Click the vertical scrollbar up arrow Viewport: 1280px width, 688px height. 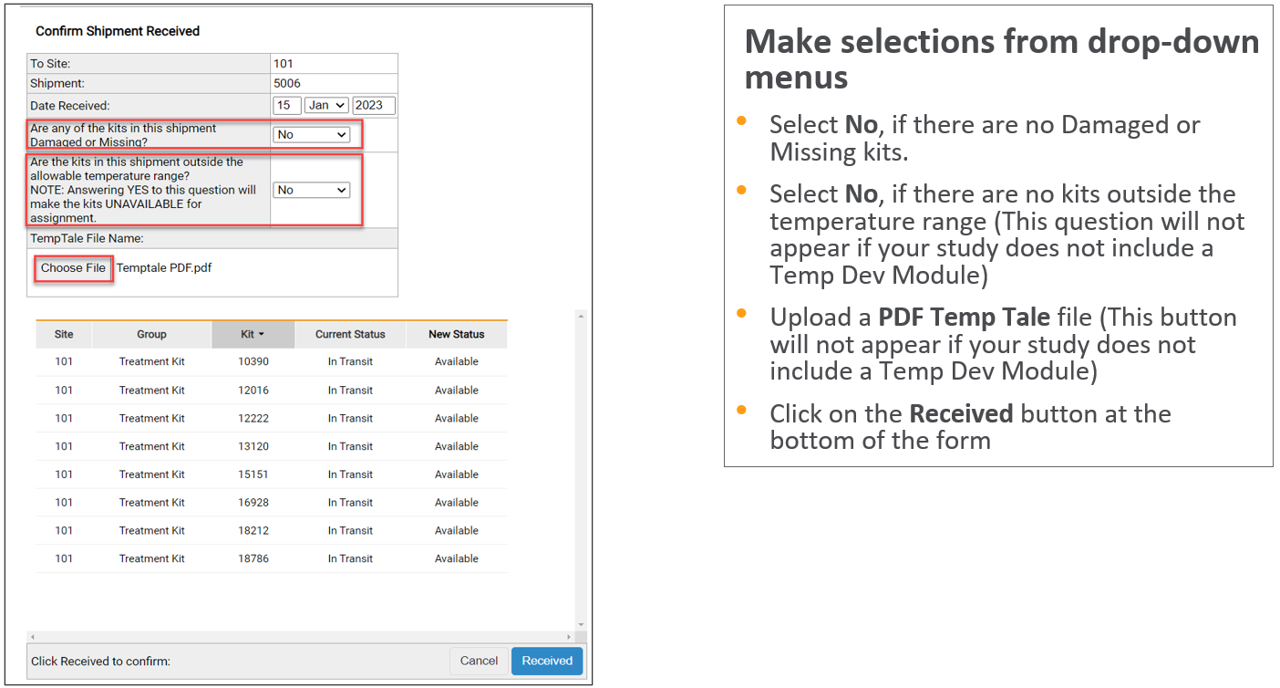(x=579, y=316)
